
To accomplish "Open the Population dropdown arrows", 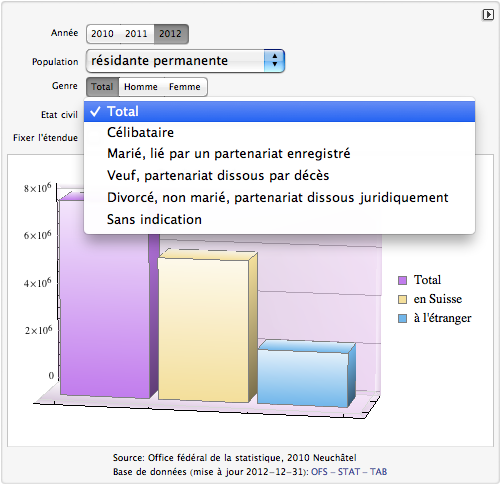I will click(x=274, y=61).
